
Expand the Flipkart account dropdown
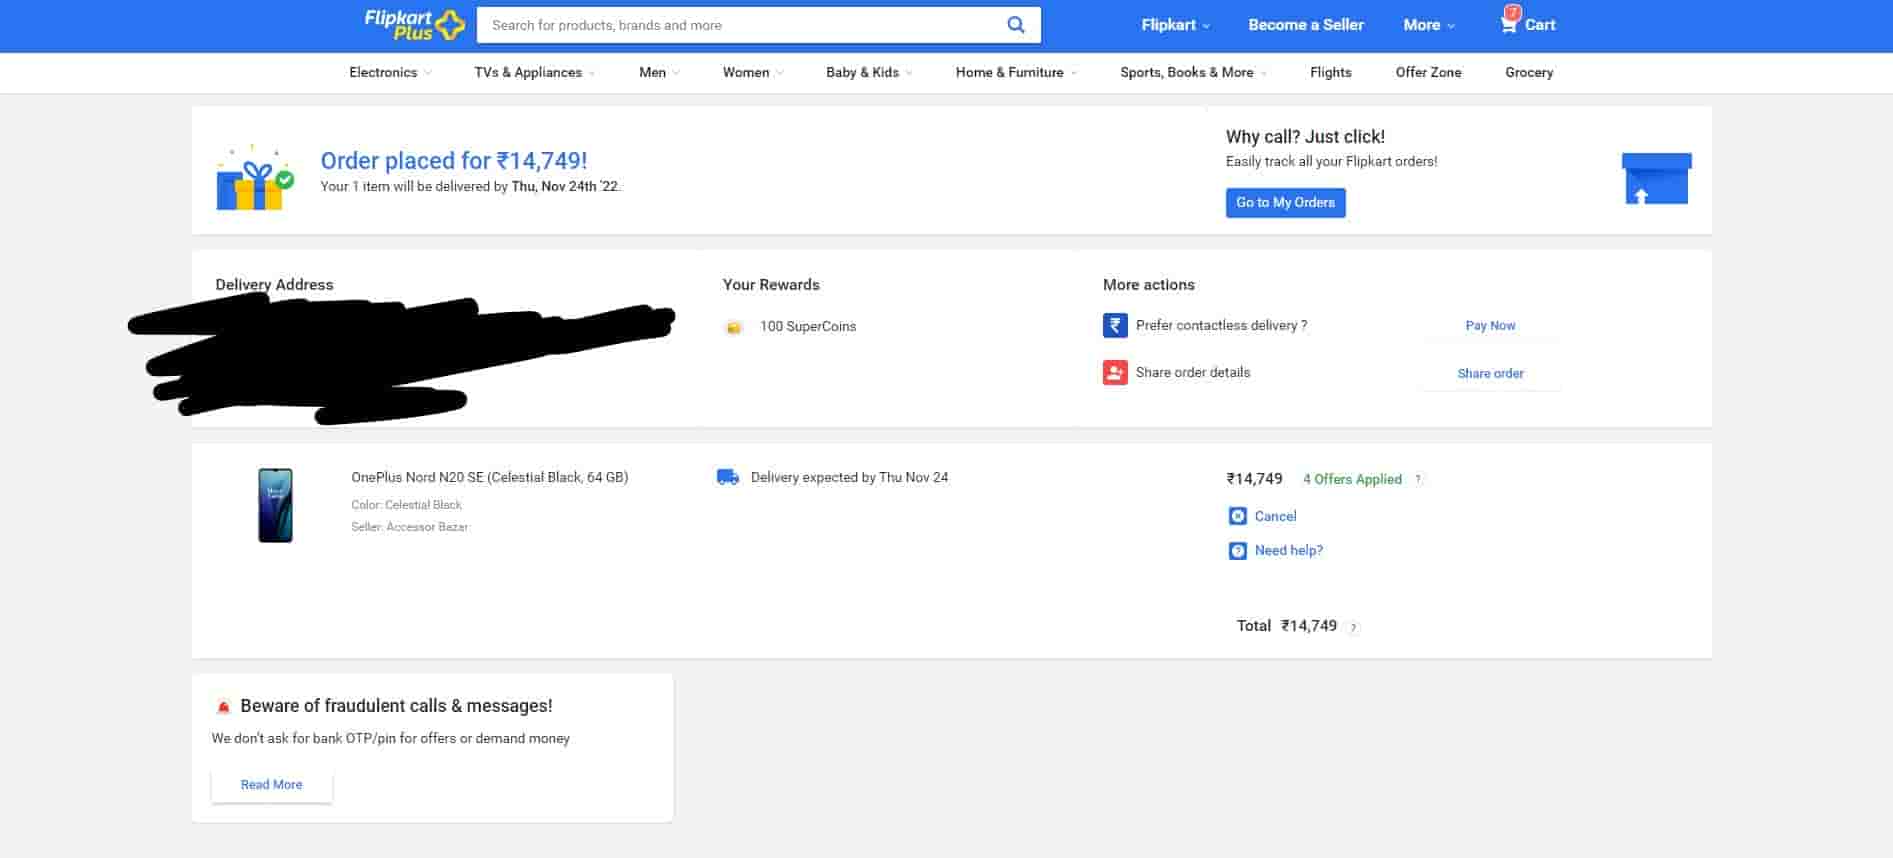pyautogui.click(x=1175, y=25)
